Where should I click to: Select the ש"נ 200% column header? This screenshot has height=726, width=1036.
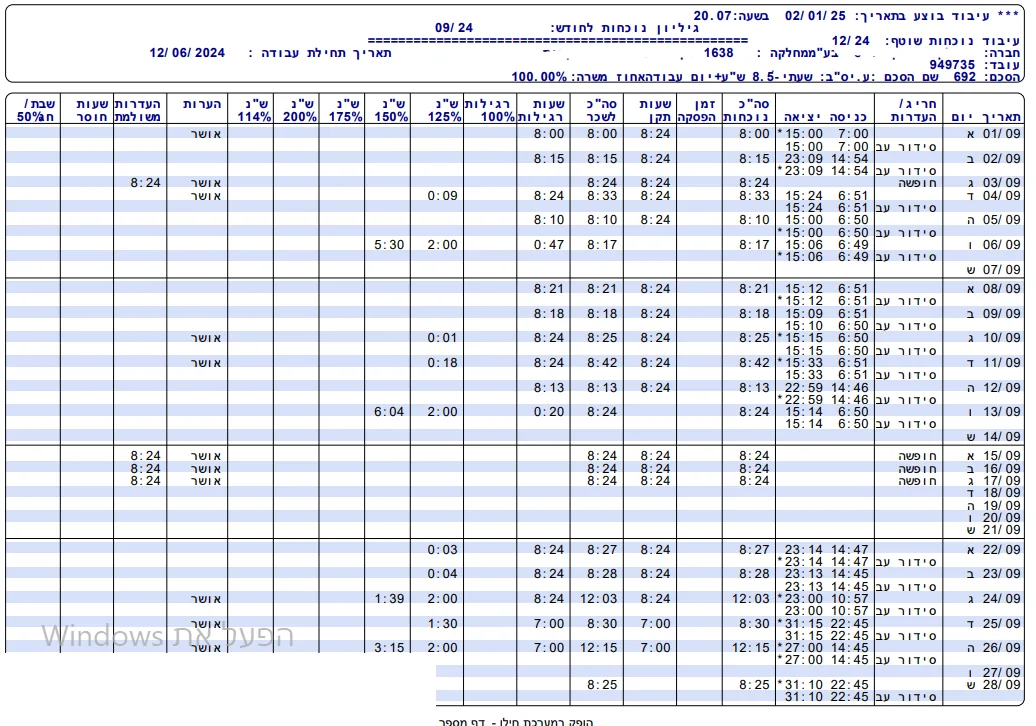[299, 110]
